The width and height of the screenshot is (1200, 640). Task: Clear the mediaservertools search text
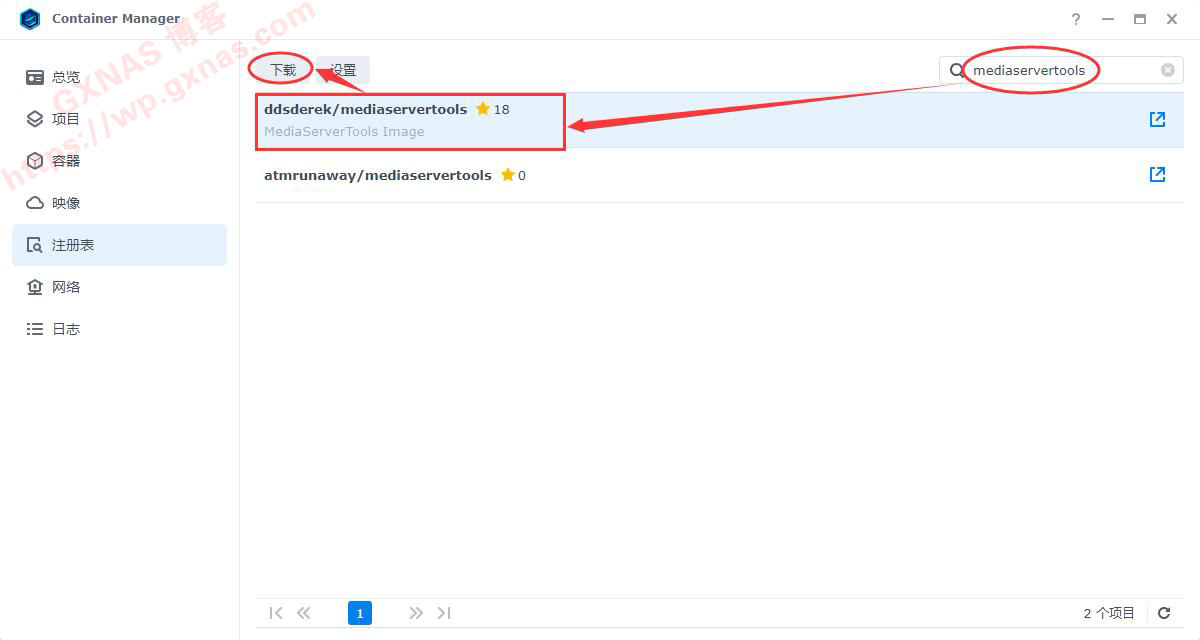(1167, 70)
